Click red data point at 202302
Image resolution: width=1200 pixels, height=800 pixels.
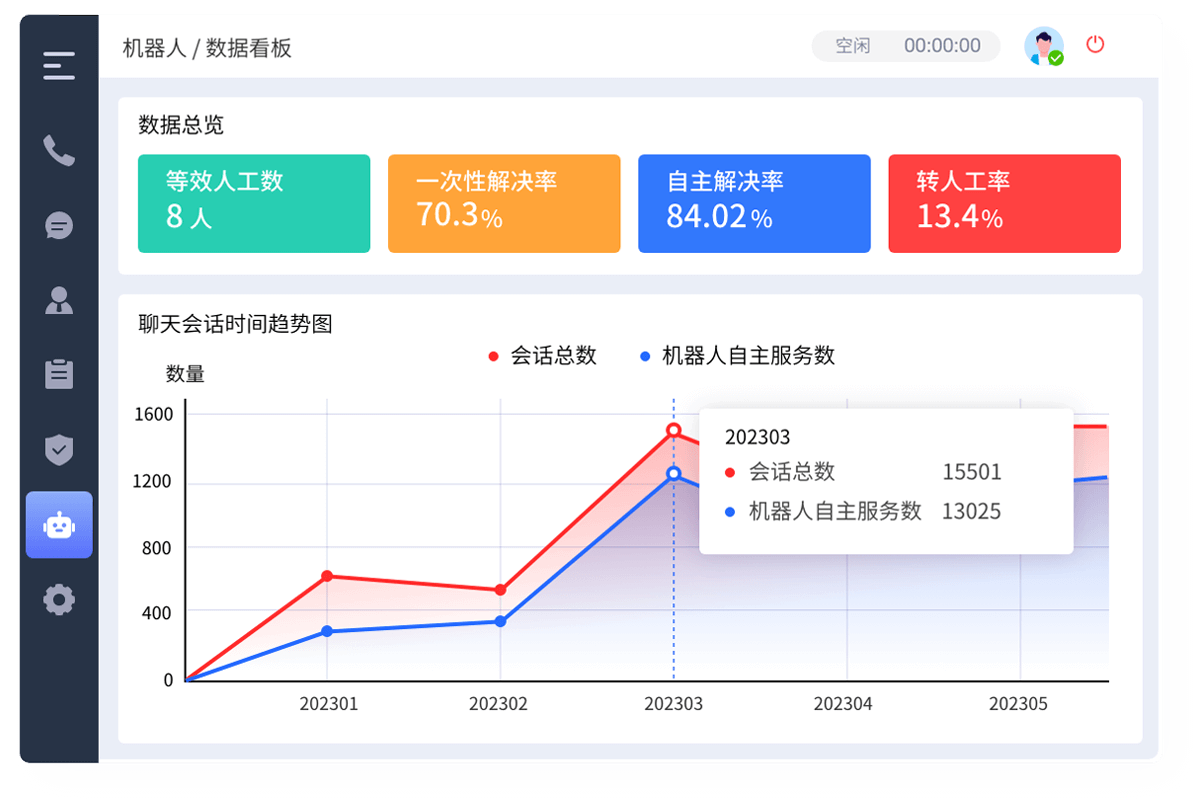[x=500, y=590]
